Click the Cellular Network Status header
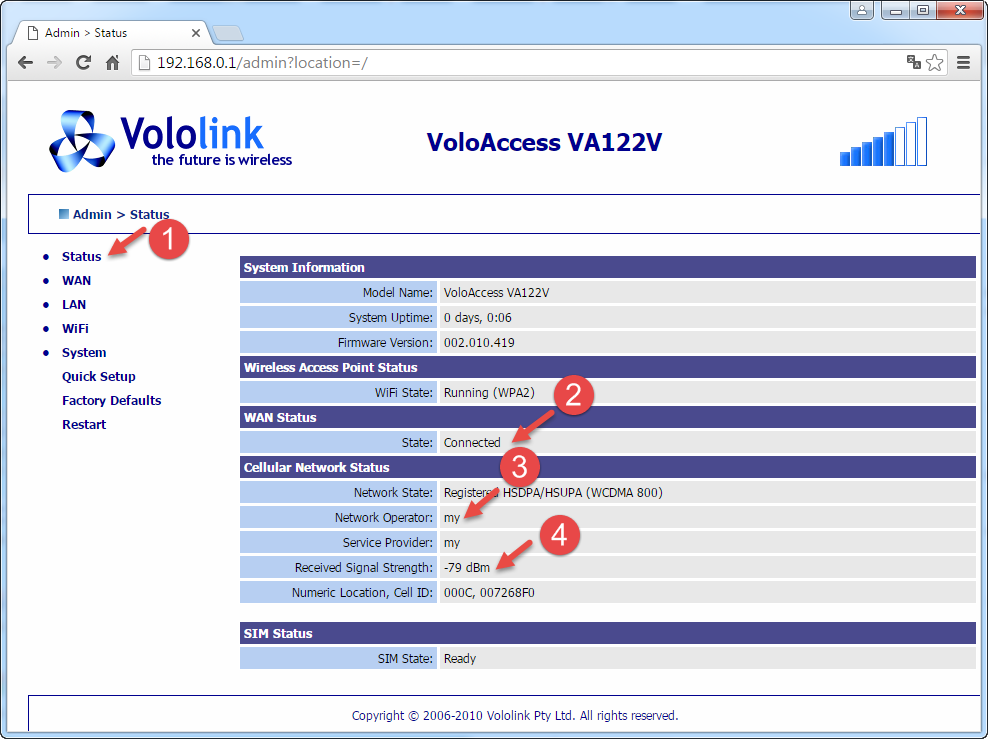Screen dimensions: 988x739 [x=607, y=467]
